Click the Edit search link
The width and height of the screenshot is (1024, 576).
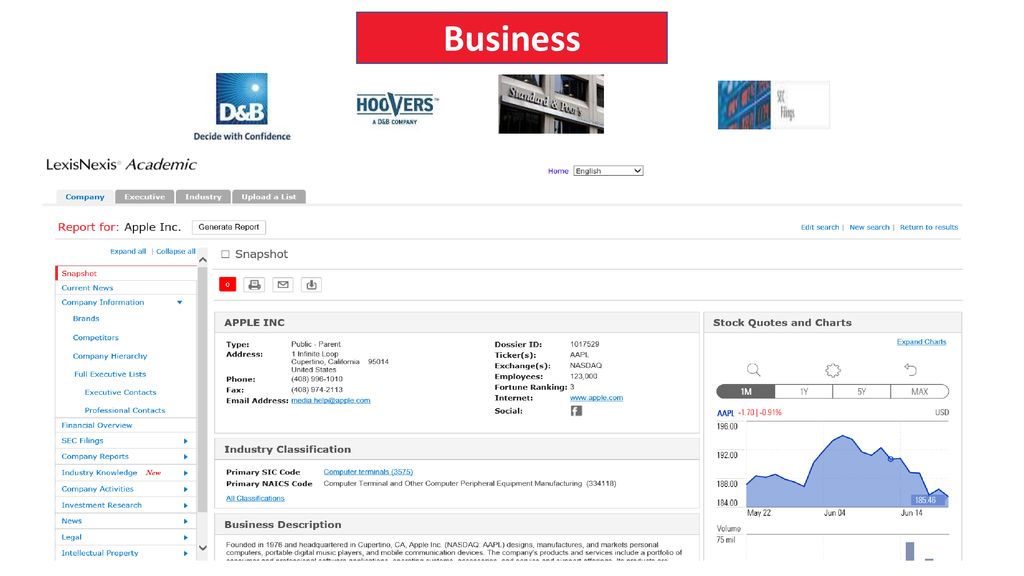820,227
